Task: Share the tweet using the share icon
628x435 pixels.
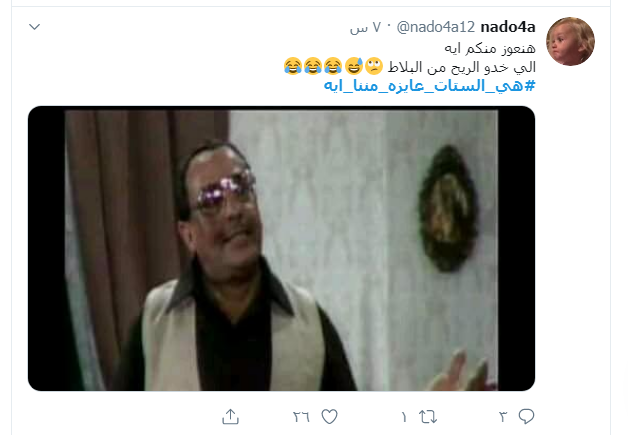Action: 230,417
